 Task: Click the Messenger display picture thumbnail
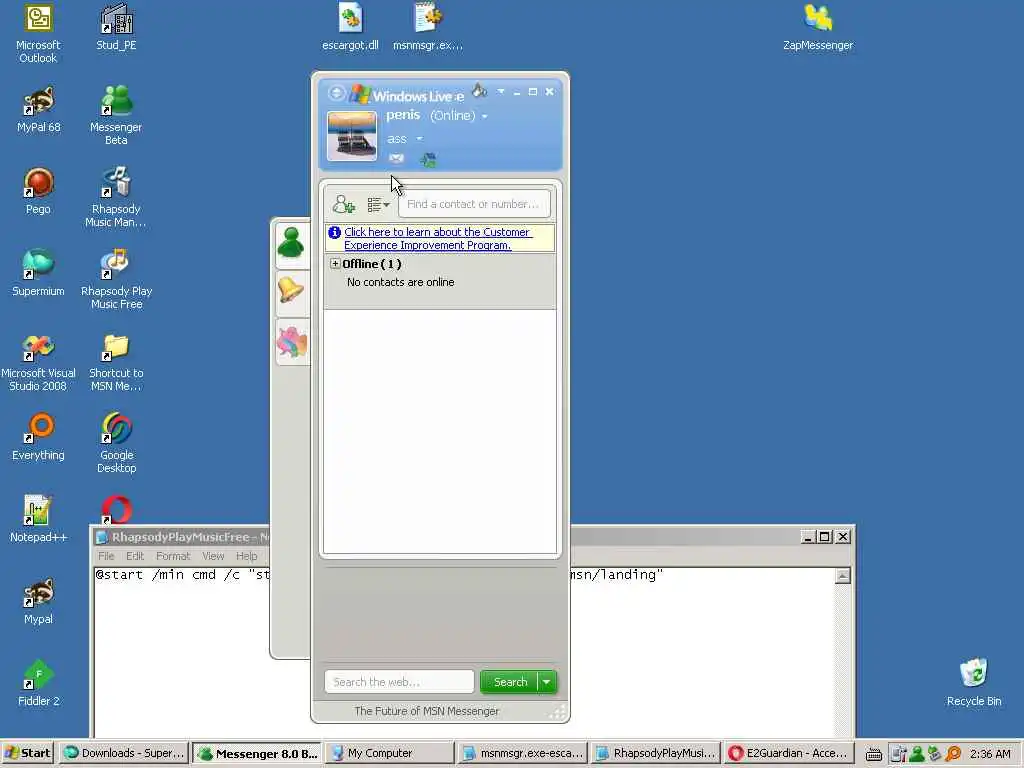pos(352,136)
